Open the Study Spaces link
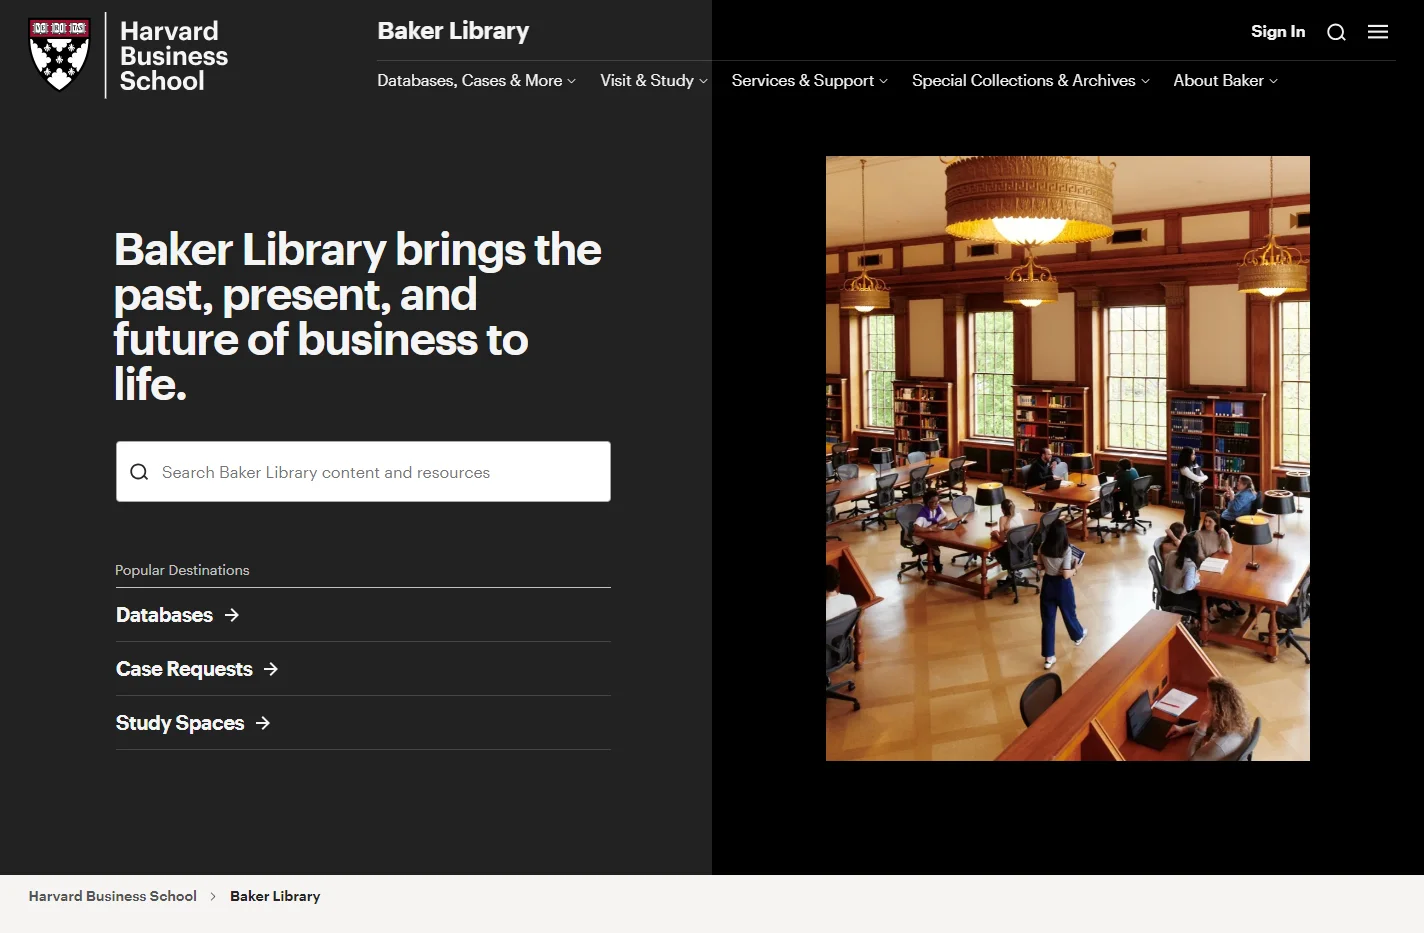This screenshot has width=1424, height=933. 180,723
